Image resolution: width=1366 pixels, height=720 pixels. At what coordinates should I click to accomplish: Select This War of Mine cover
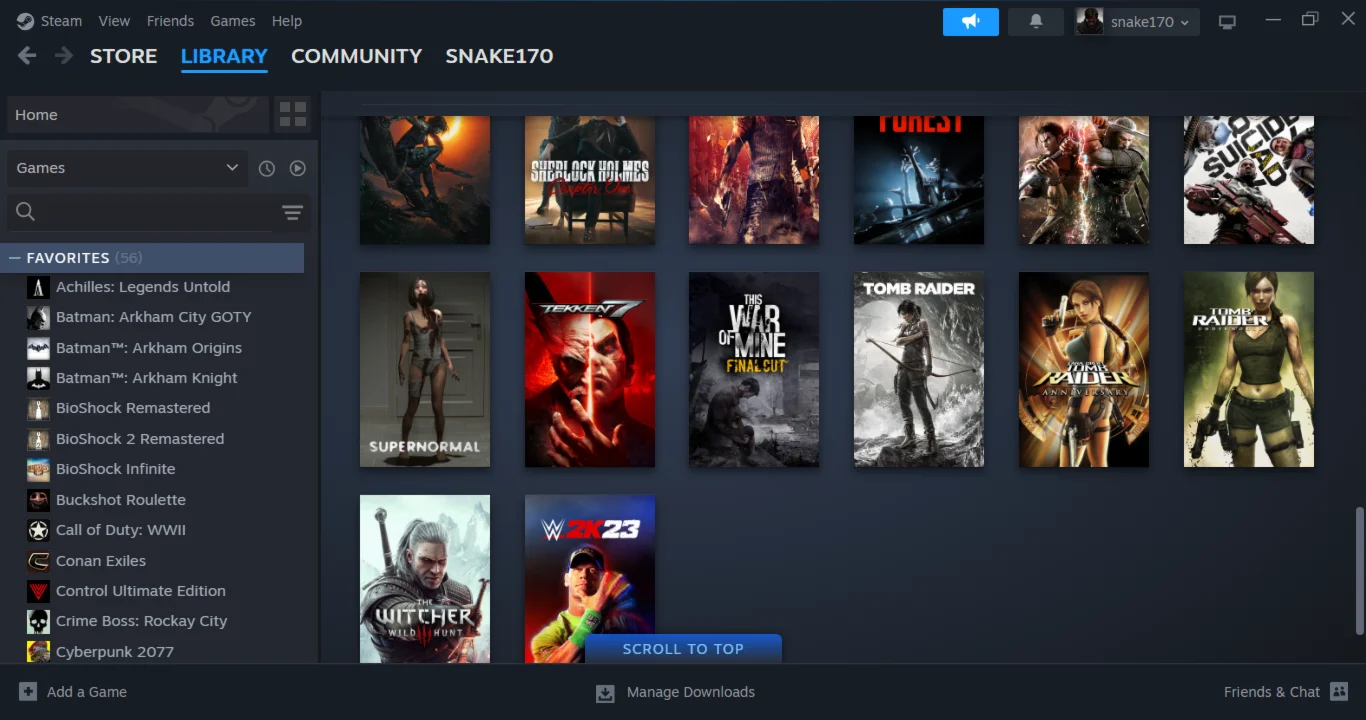point(754,370)
